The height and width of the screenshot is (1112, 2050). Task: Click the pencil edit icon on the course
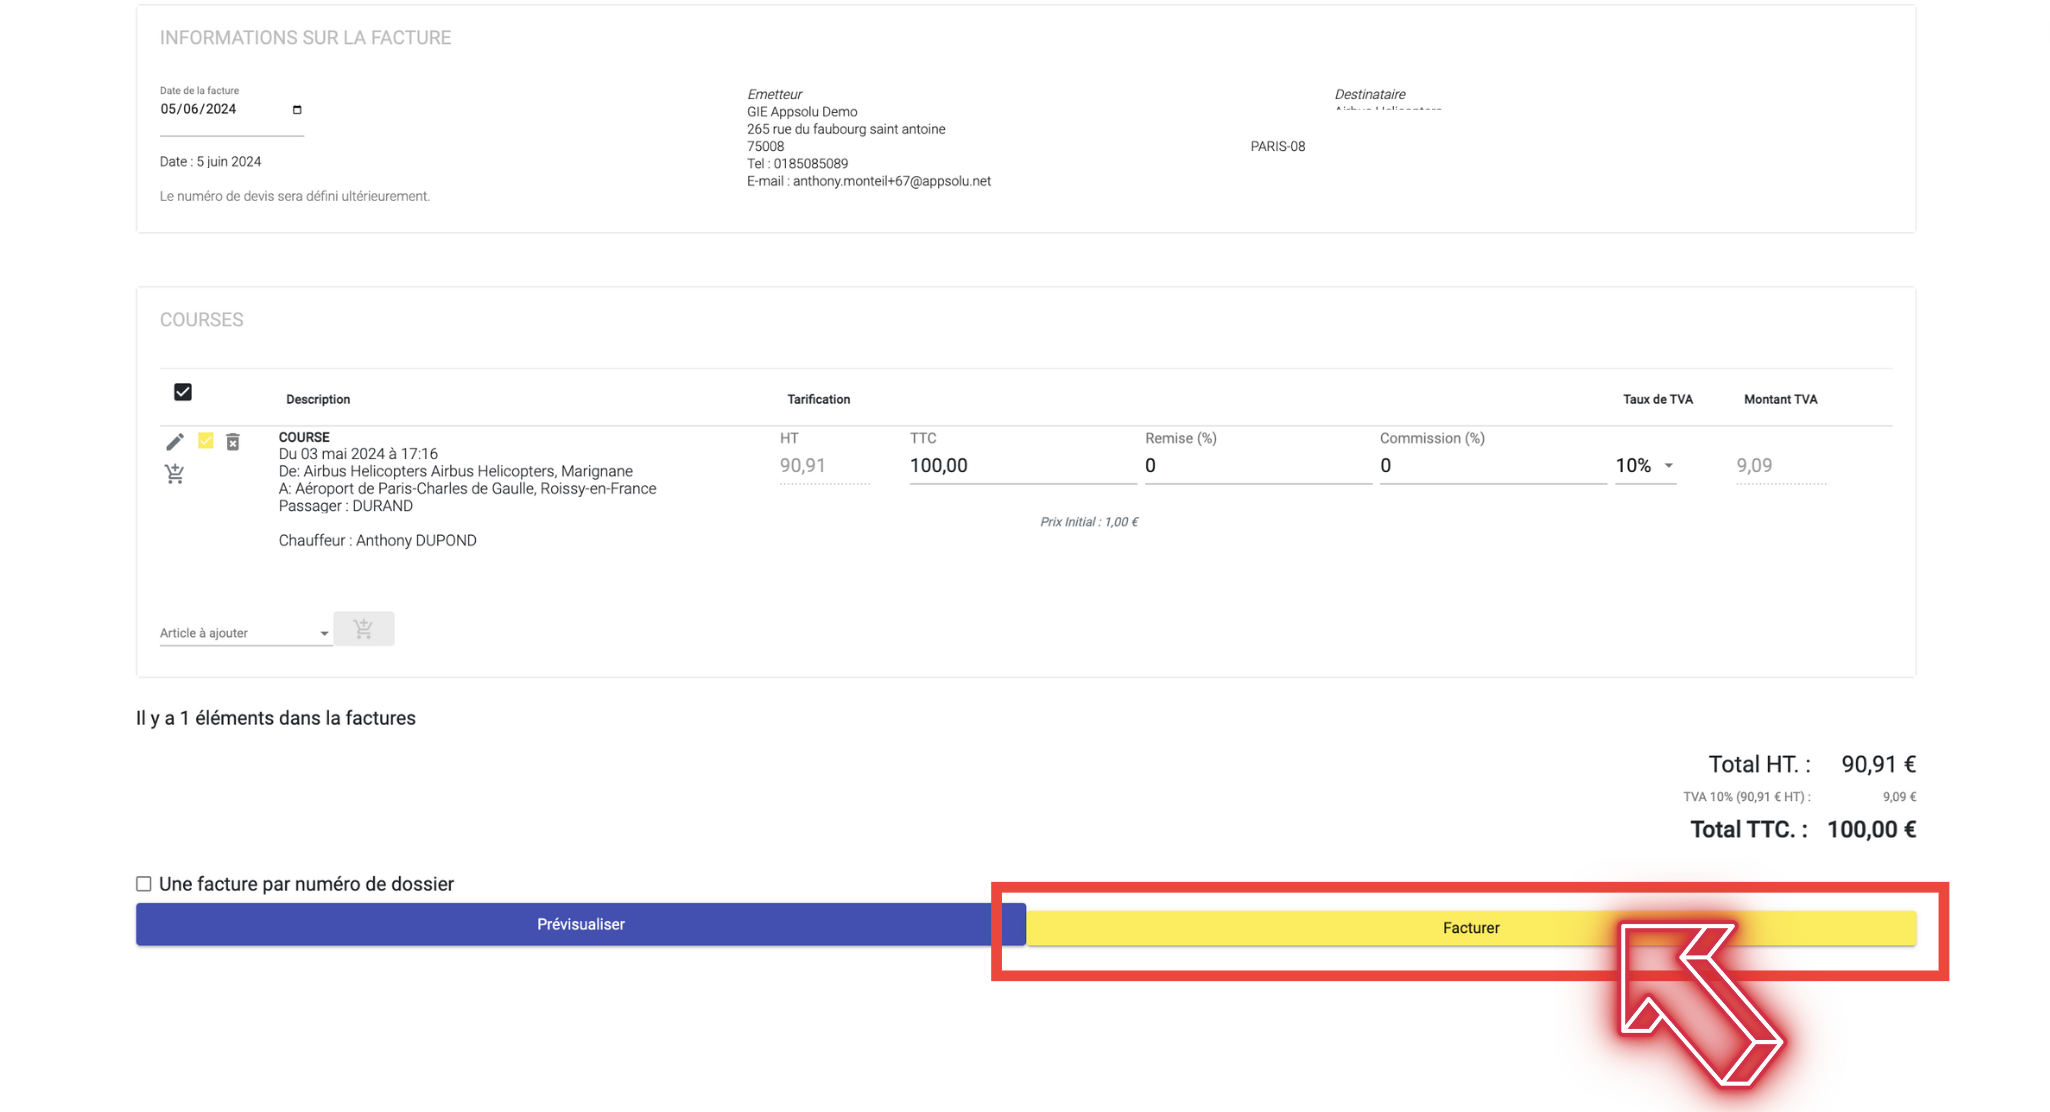coord(175,442)
